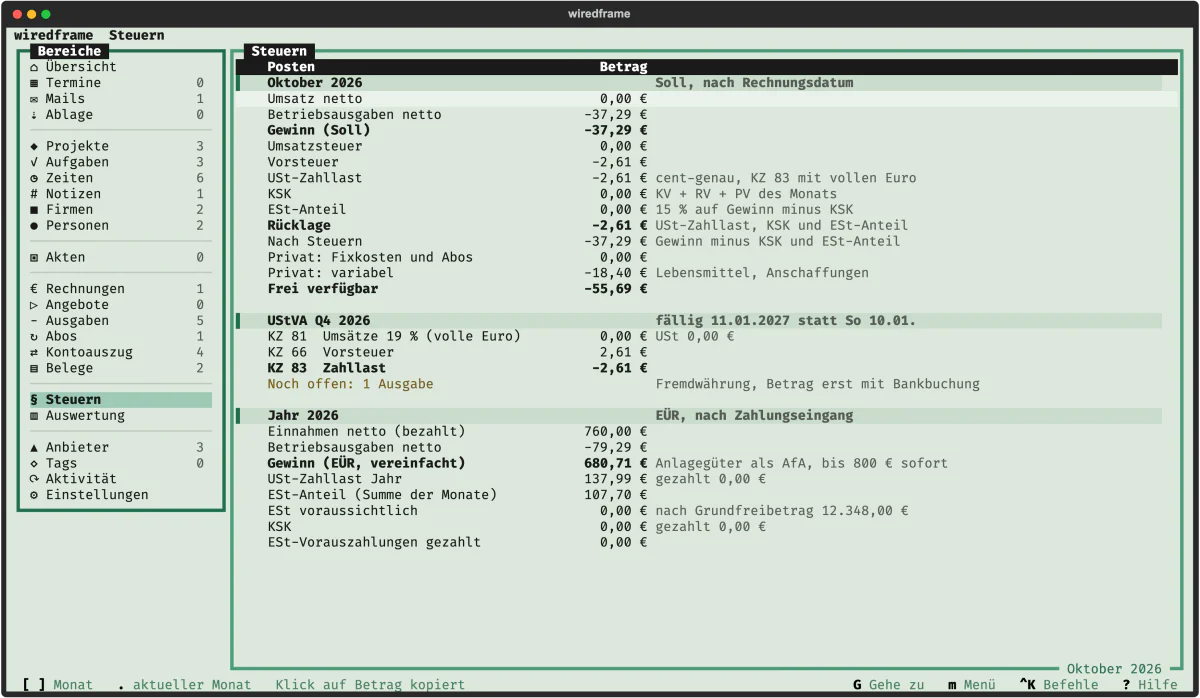This screenshot has height=698, width=1200.
Task: Select the Jahr 2026 section header
Action: [699, 416]
